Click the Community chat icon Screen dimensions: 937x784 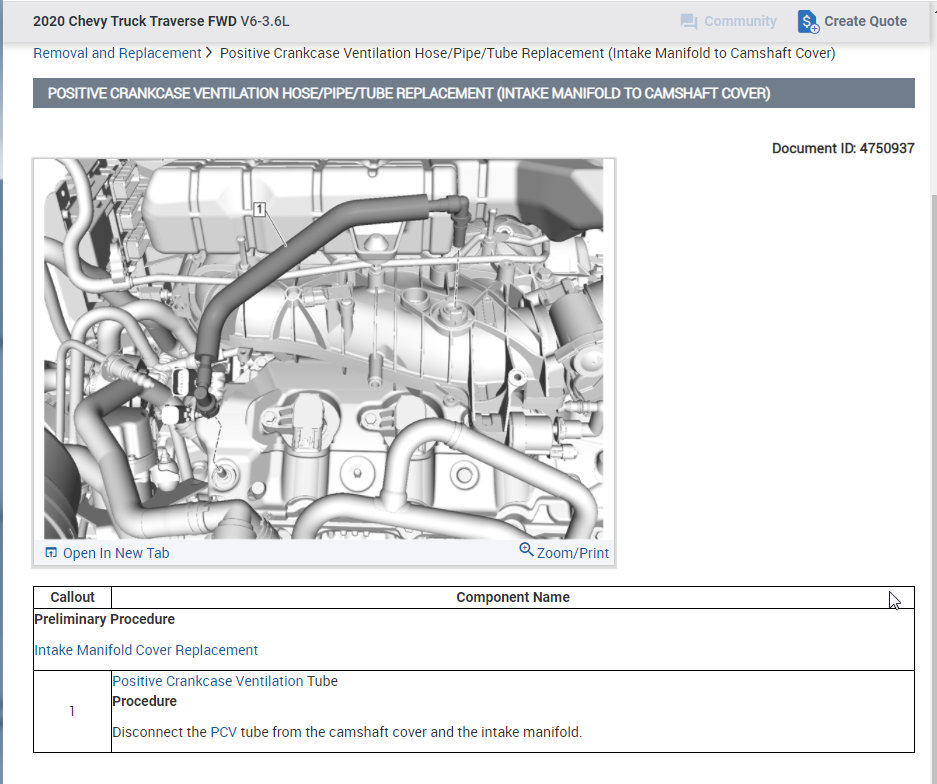tap(688, 22)
